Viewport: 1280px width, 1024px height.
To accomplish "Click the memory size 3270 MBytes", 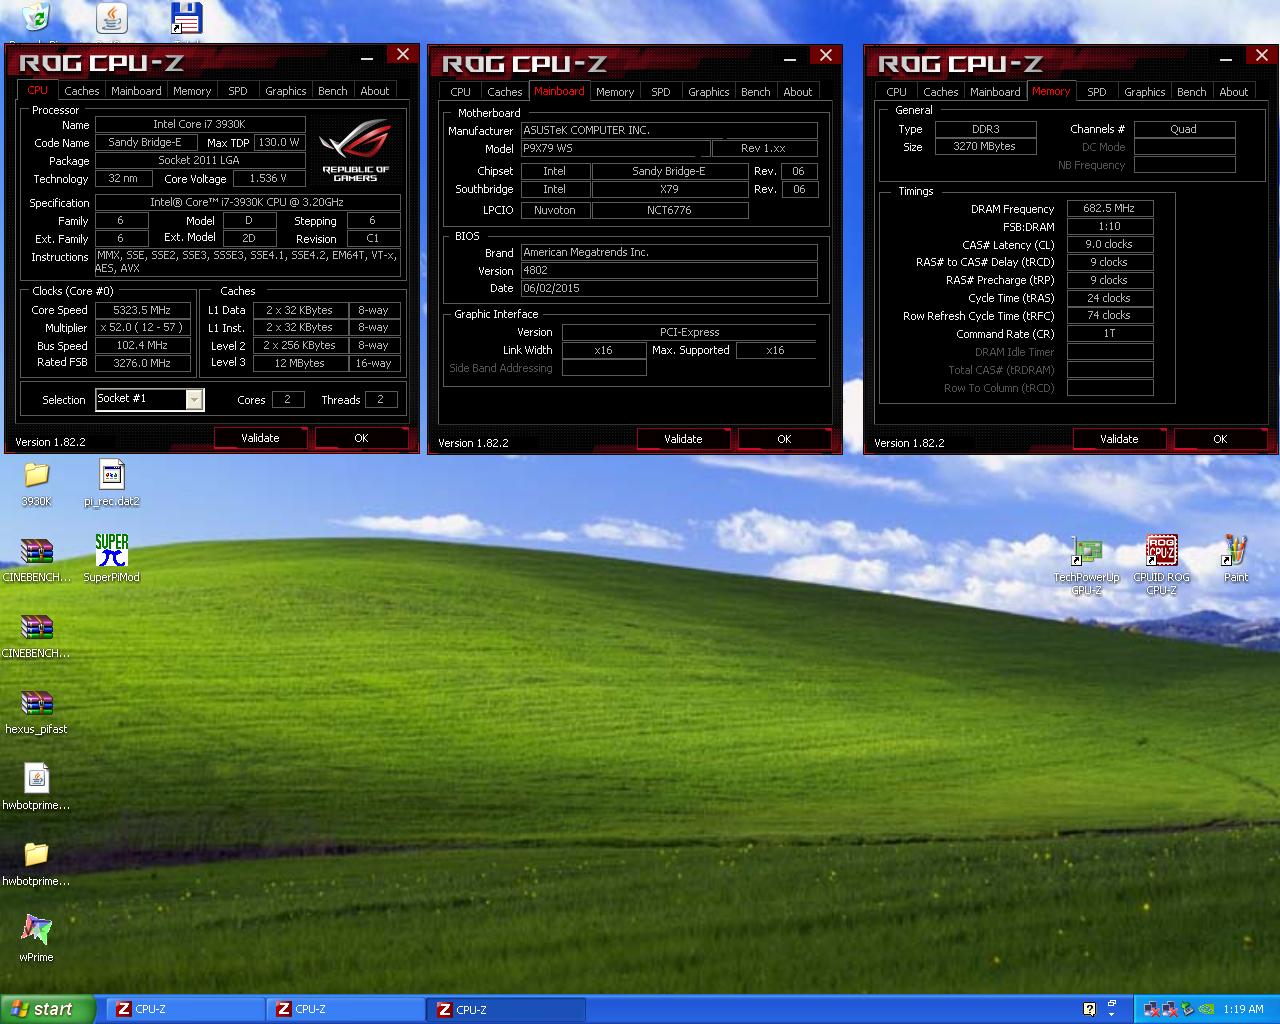I will click(x=985, y=146).
